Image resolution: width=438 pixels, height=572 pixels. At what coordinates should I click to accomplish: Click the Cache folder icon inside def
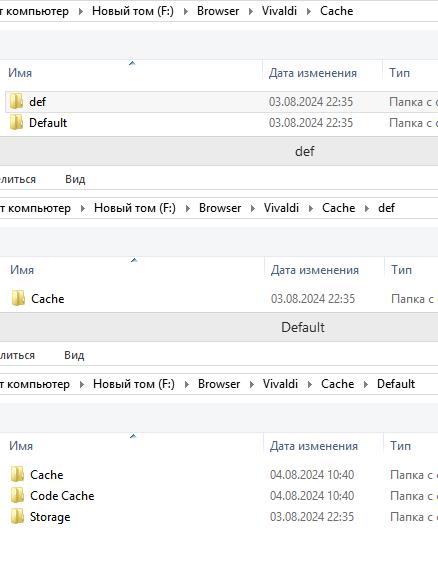click(18, 298)
